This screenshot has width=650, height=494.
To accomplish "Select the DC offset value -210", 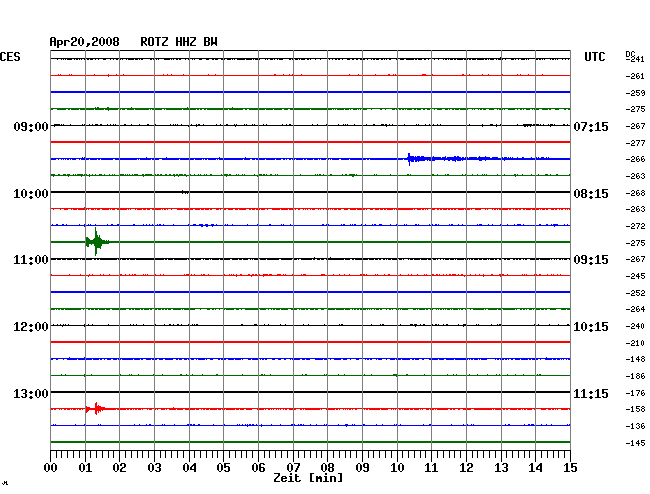I will [x=635, y=343].
